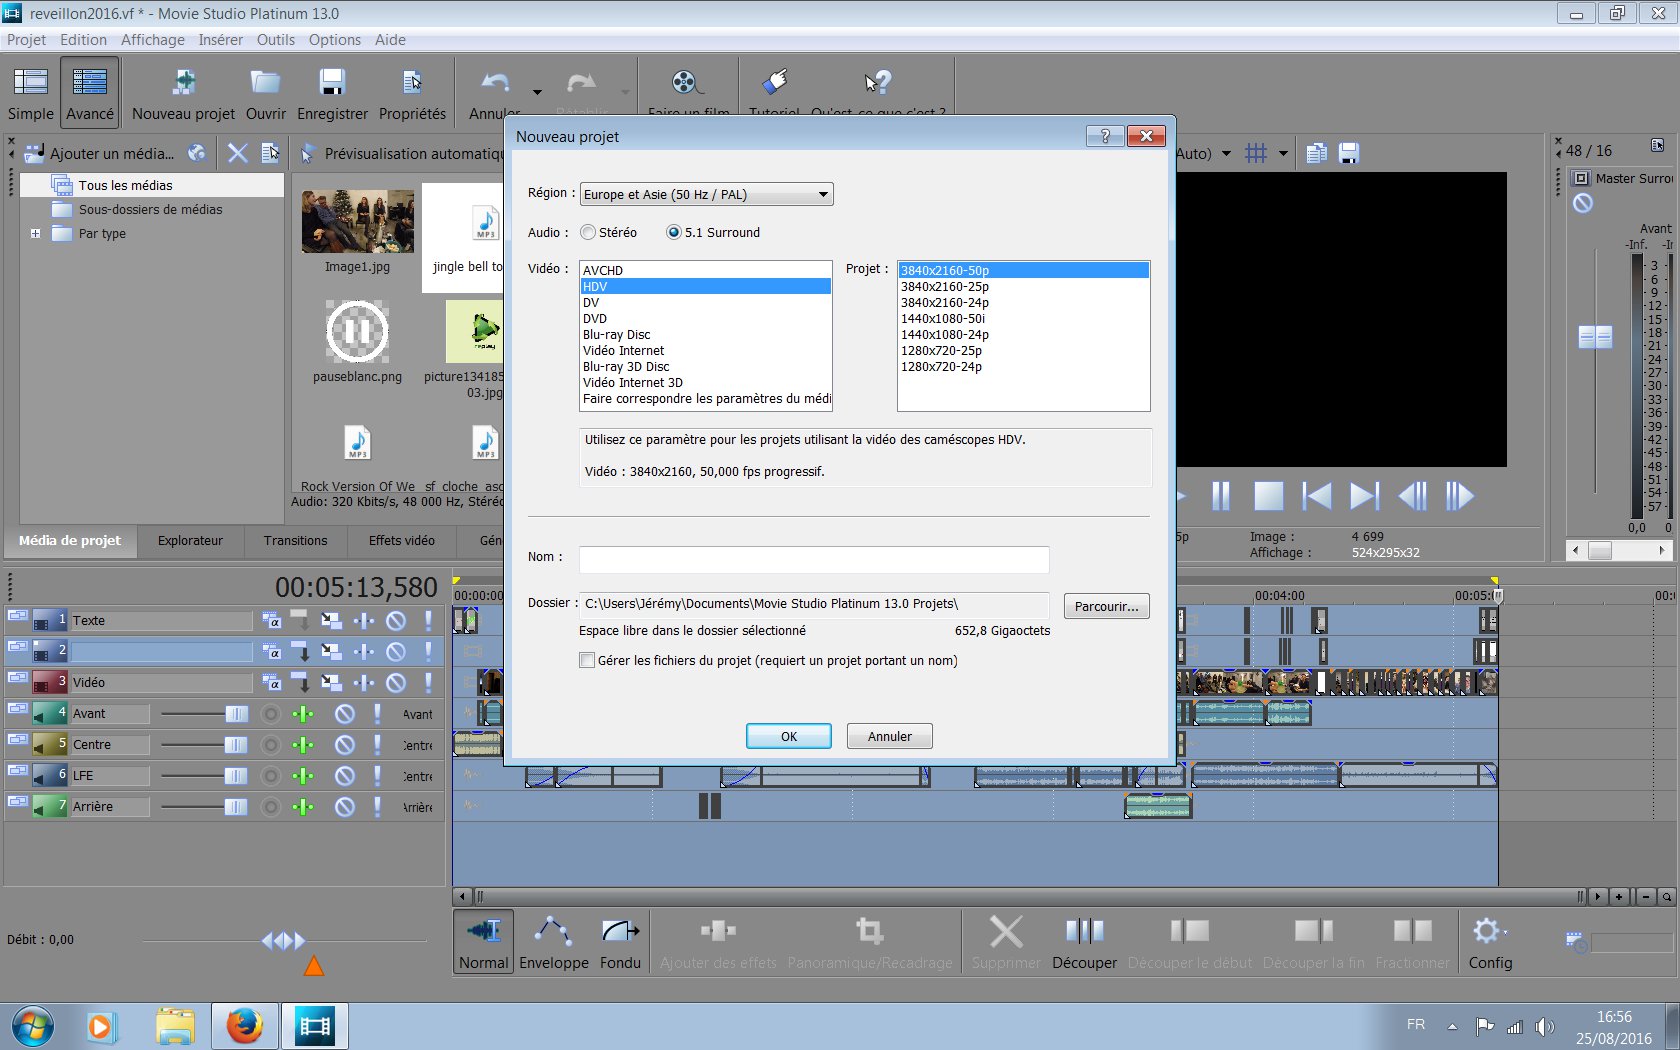
Task: Mute the LFE audio track
Action: (345, 776)
